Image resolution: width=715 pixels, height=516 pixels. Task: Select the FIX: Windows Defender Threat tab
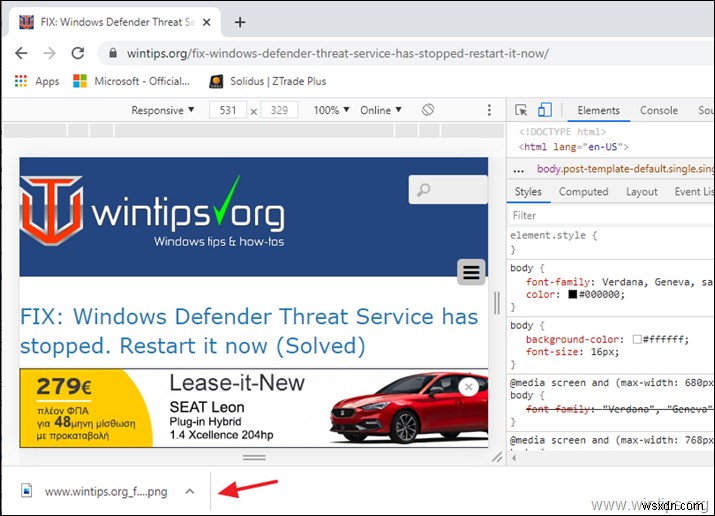[x=112, y=22]
